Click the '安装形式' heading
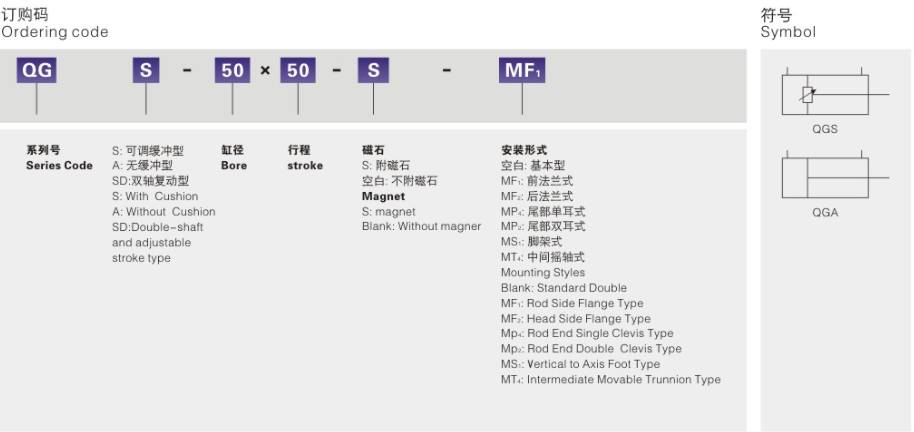914x432 pixels. [524, 150]
